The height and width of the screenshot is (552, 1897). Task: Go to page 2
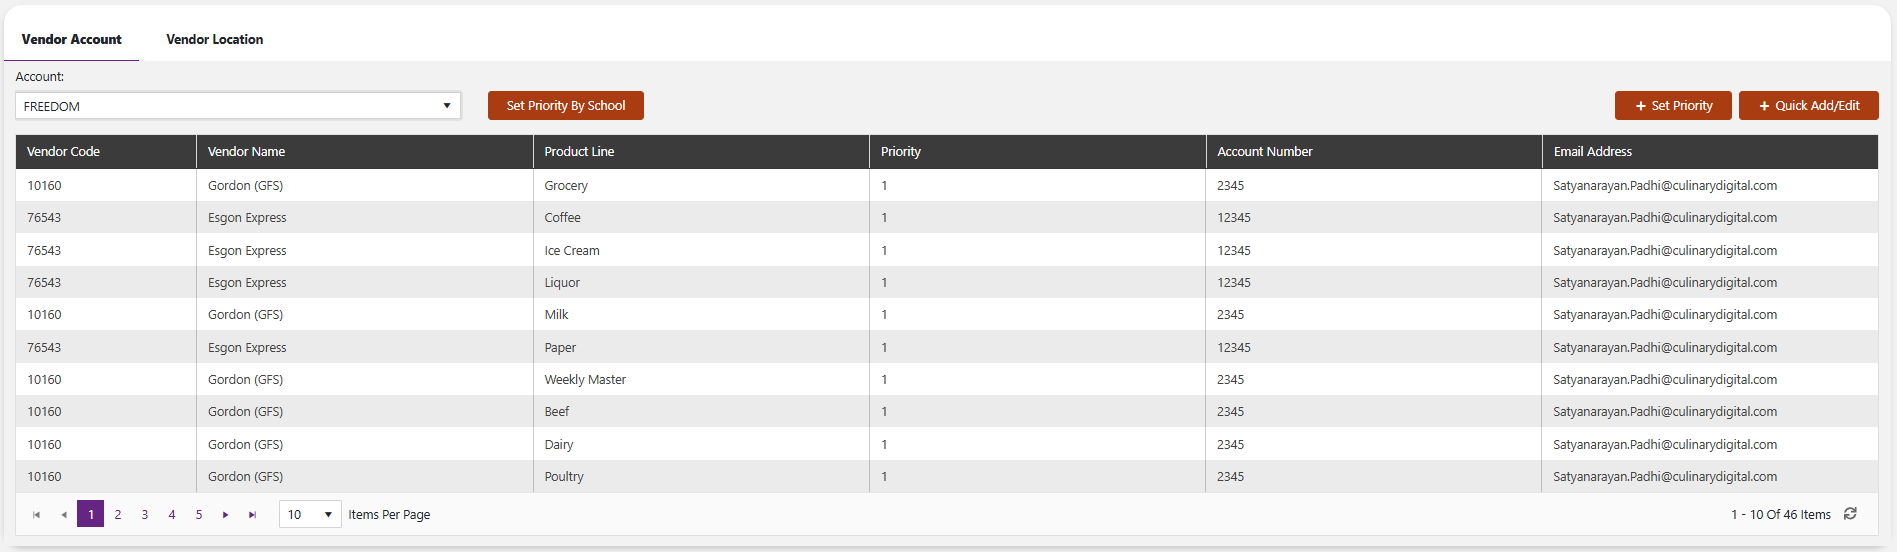118,515
